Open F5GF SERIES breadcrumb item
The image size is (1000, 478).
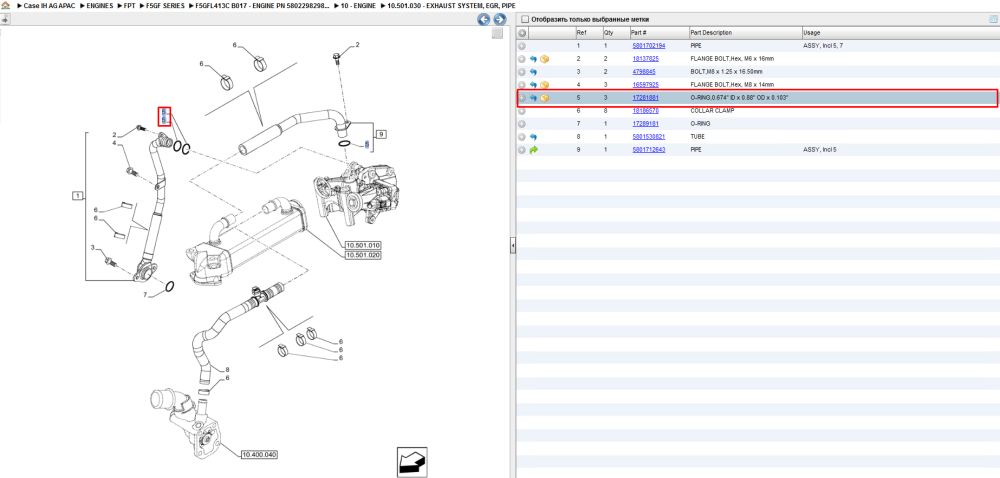coord(166,5)
